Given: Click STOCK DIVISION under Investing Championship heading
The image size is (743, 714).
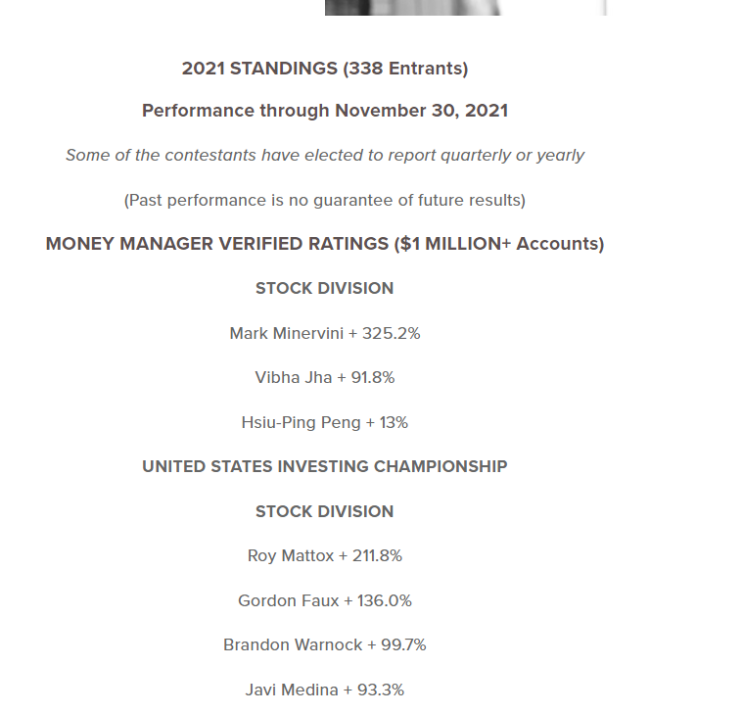Looking at the screenshot, I should pyautogui.click(x=325, y=511).
